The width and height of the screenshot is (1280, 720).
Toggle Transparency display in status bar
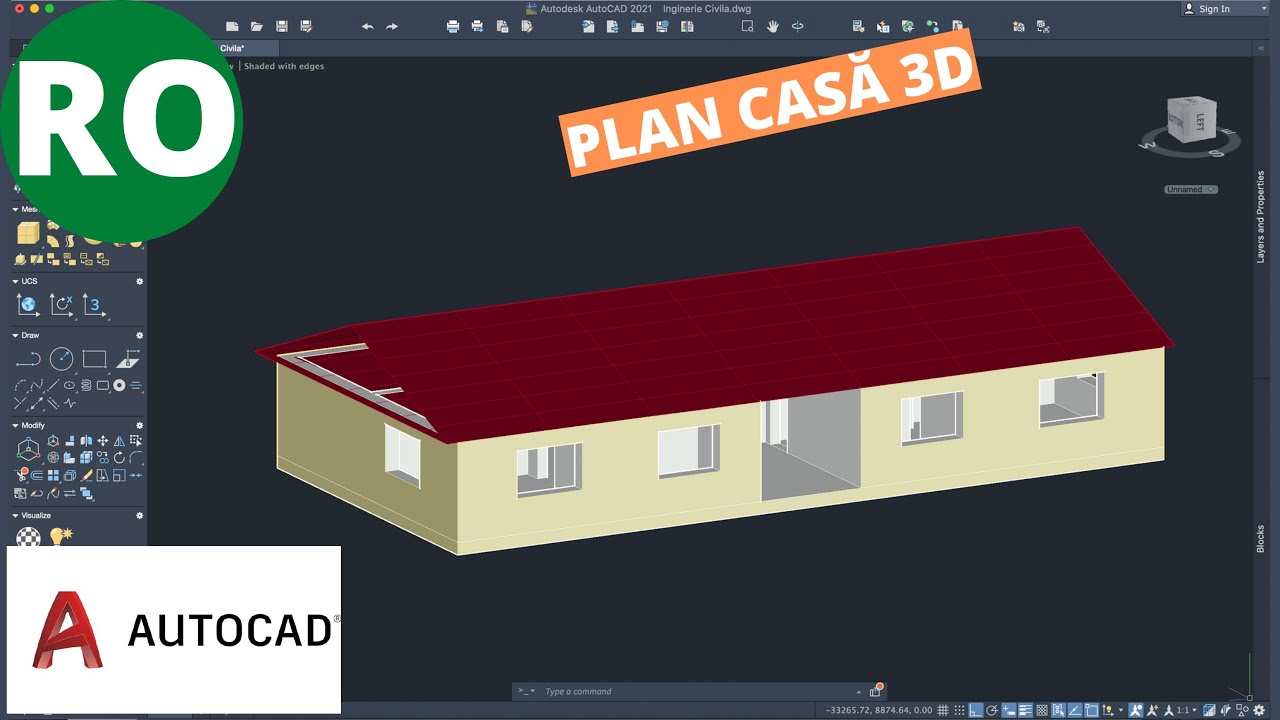tap(1042, 710)
